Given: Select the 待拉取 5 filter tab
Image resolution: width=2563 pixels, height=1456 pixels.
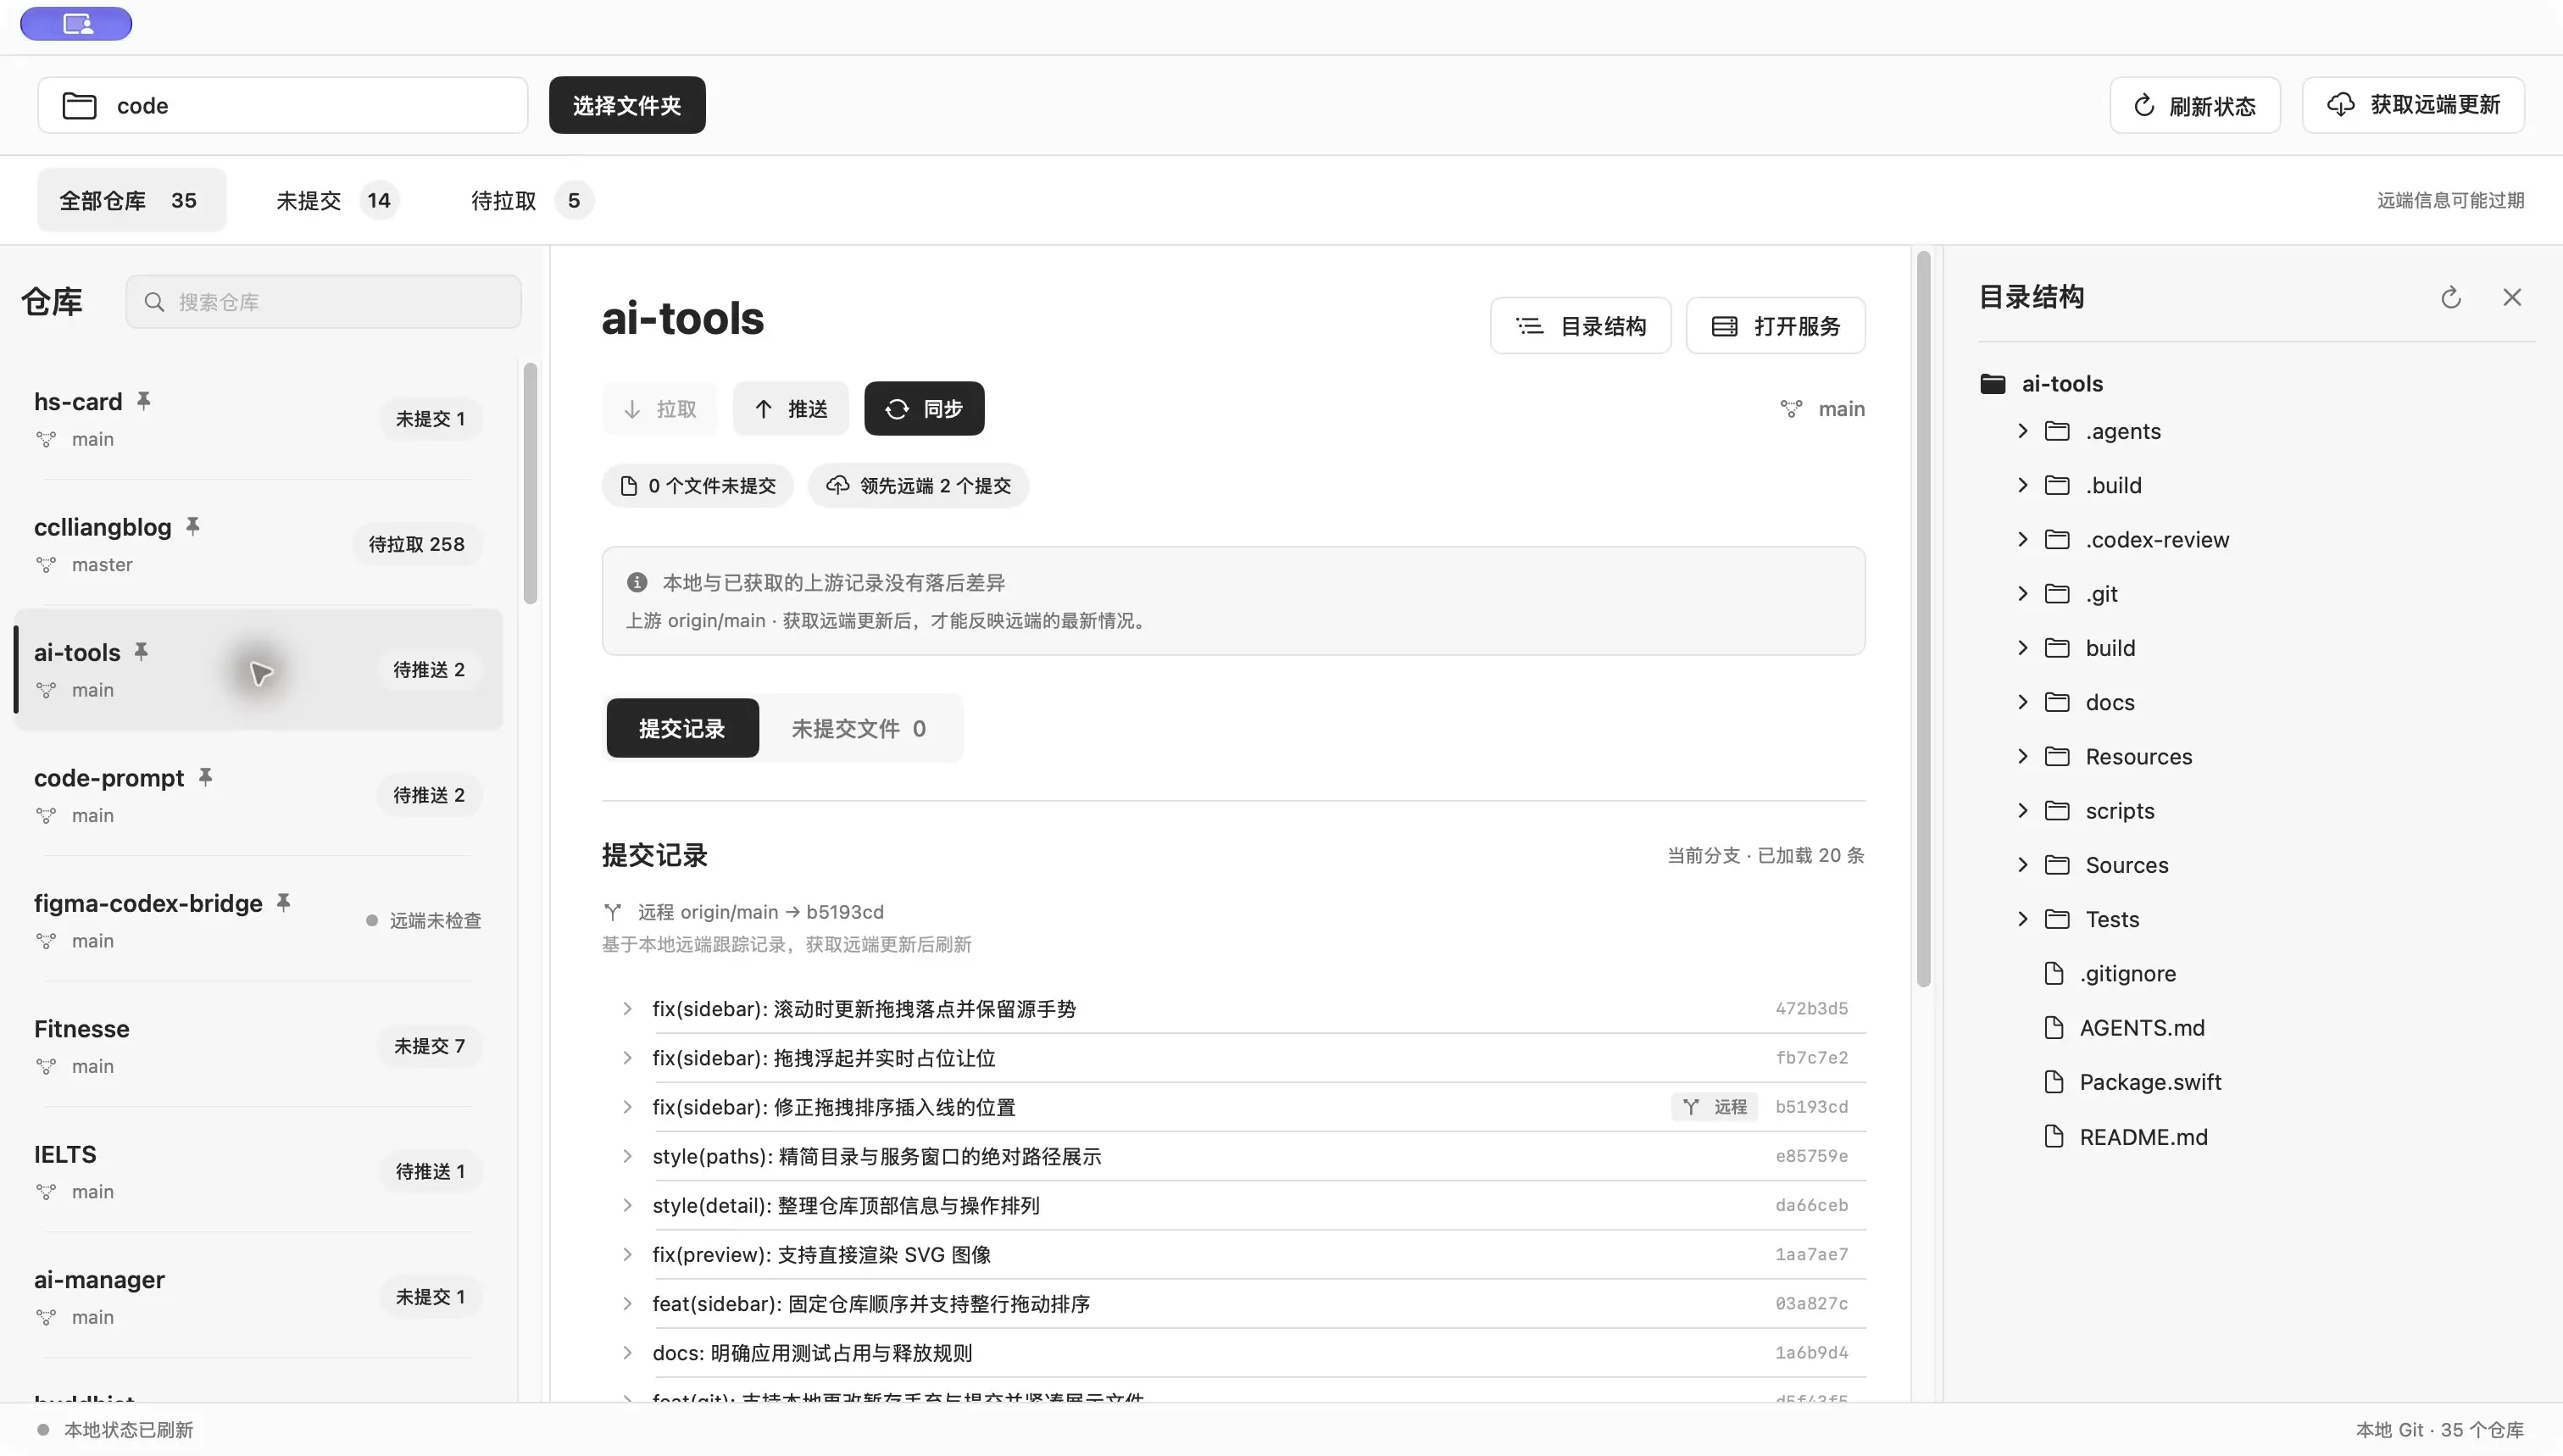Looking at the screenshot, I should click(532, 200).
